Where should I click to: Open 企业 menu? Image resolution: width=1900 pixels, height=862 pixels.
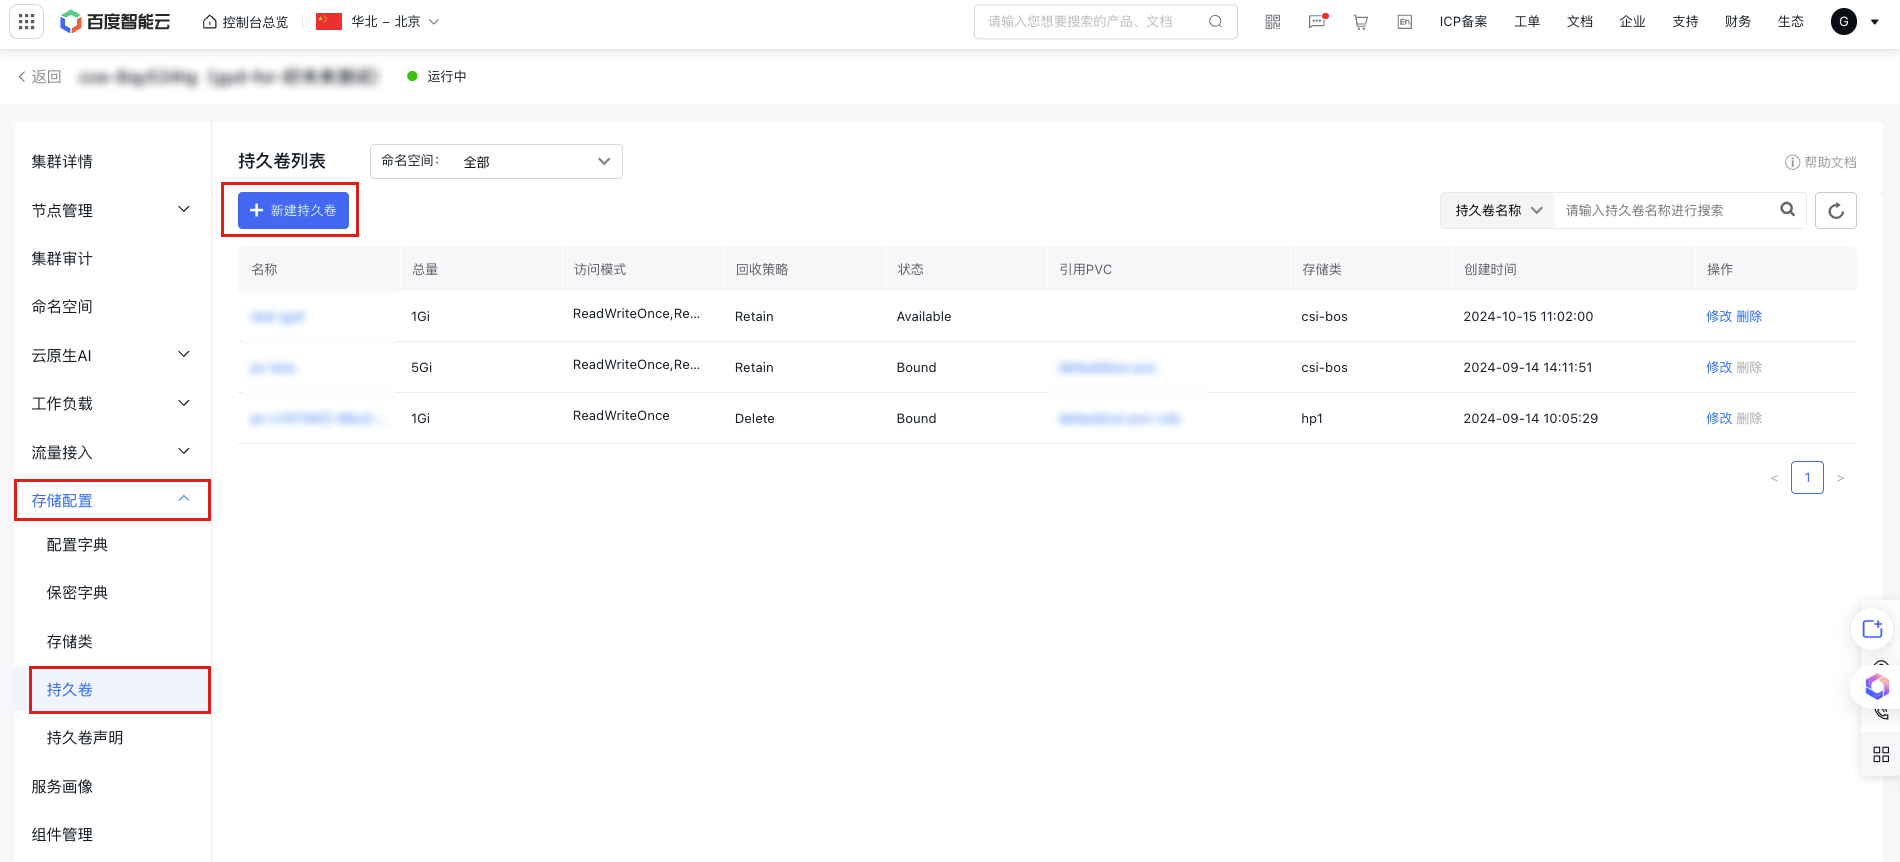click(1633, 22)
